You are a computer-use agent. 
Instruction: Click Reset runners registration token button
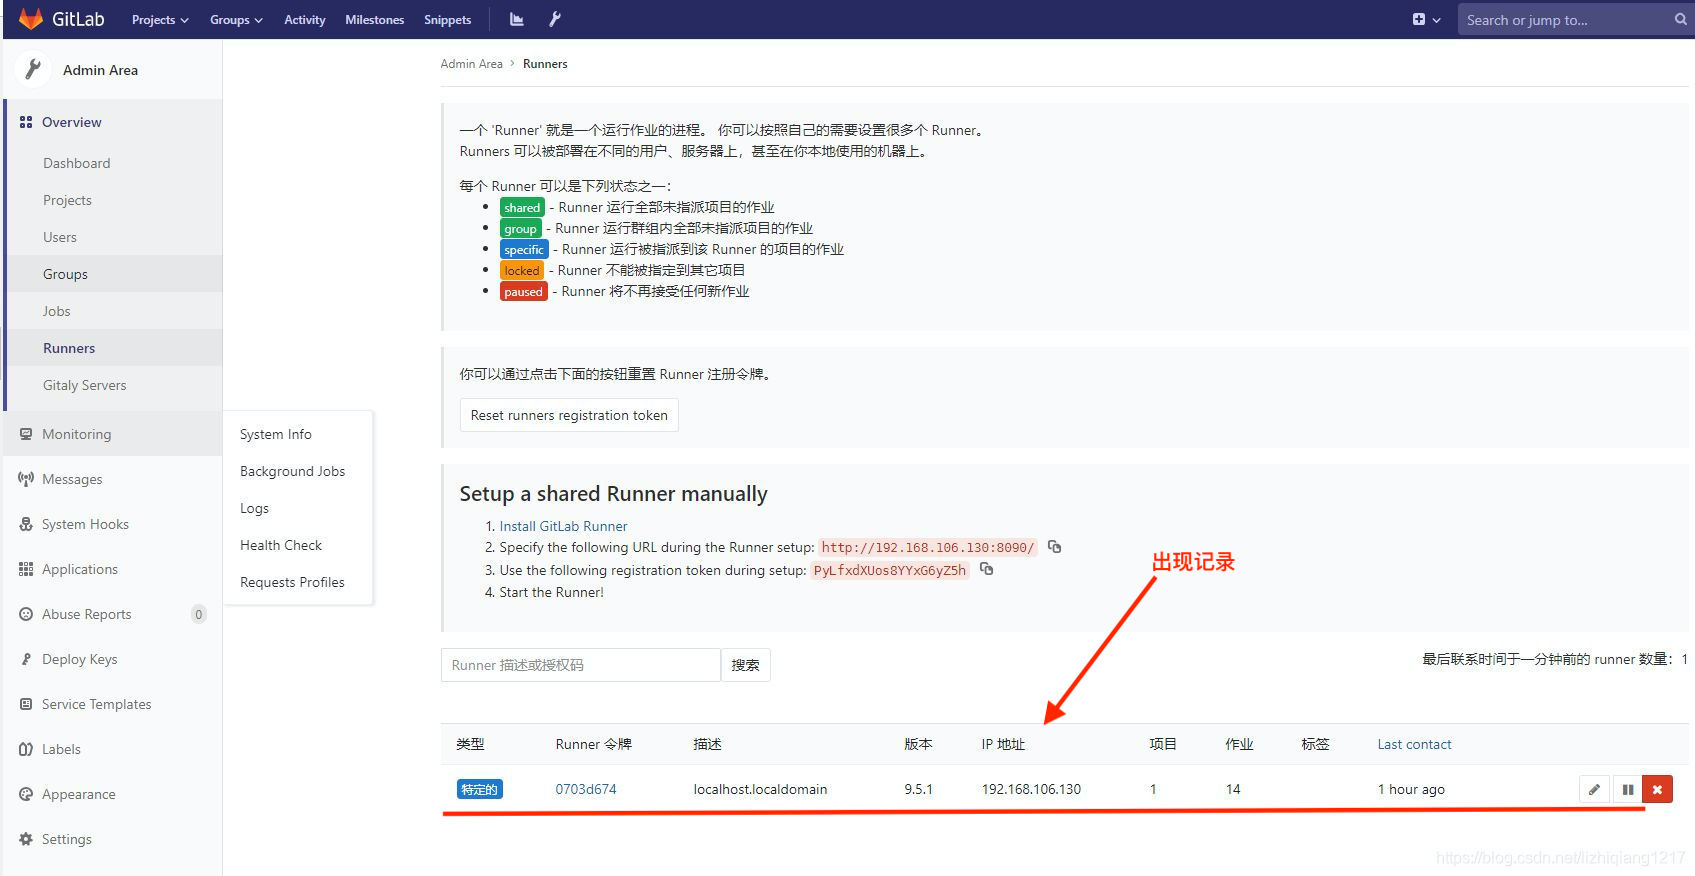tap(569, 415)
